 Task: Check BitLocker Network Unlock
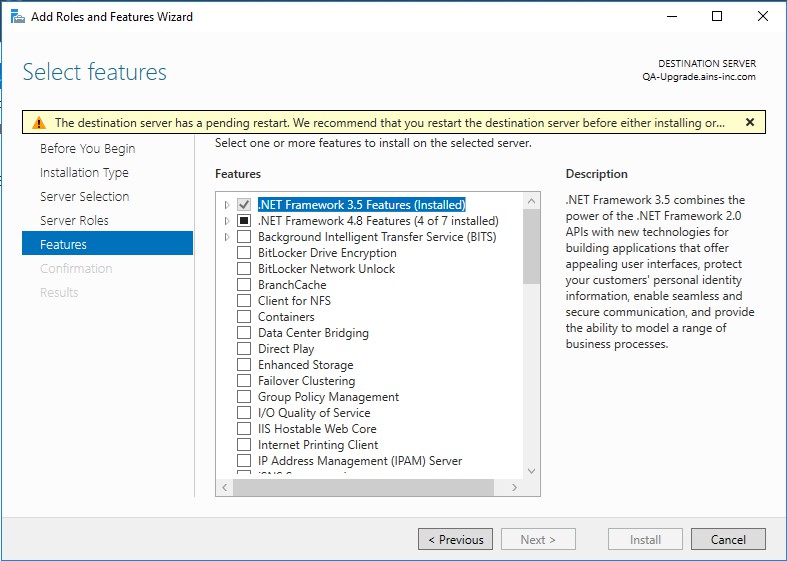click(244, 269)
